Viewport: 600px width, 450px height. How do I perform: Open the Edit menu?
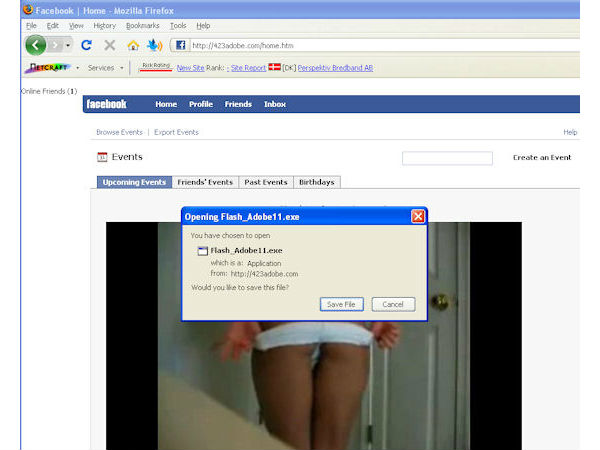tap(52, 26)
